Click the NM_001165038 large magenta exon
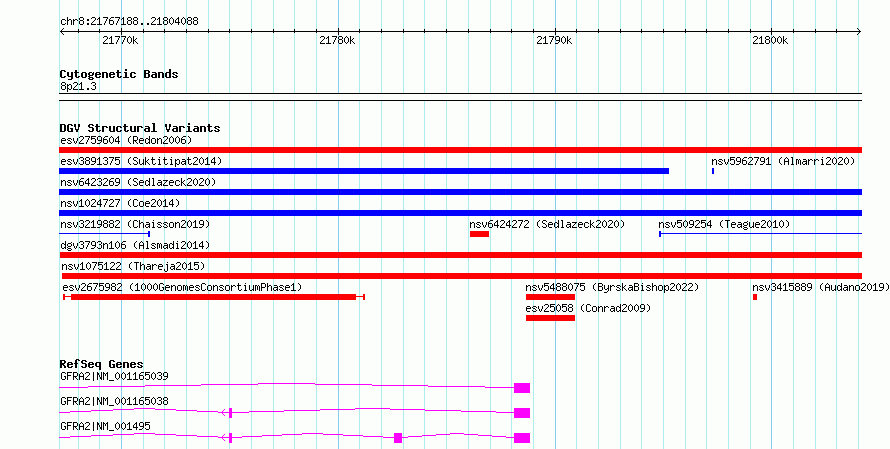Screen dimensions: 890x449 point(522,413)
